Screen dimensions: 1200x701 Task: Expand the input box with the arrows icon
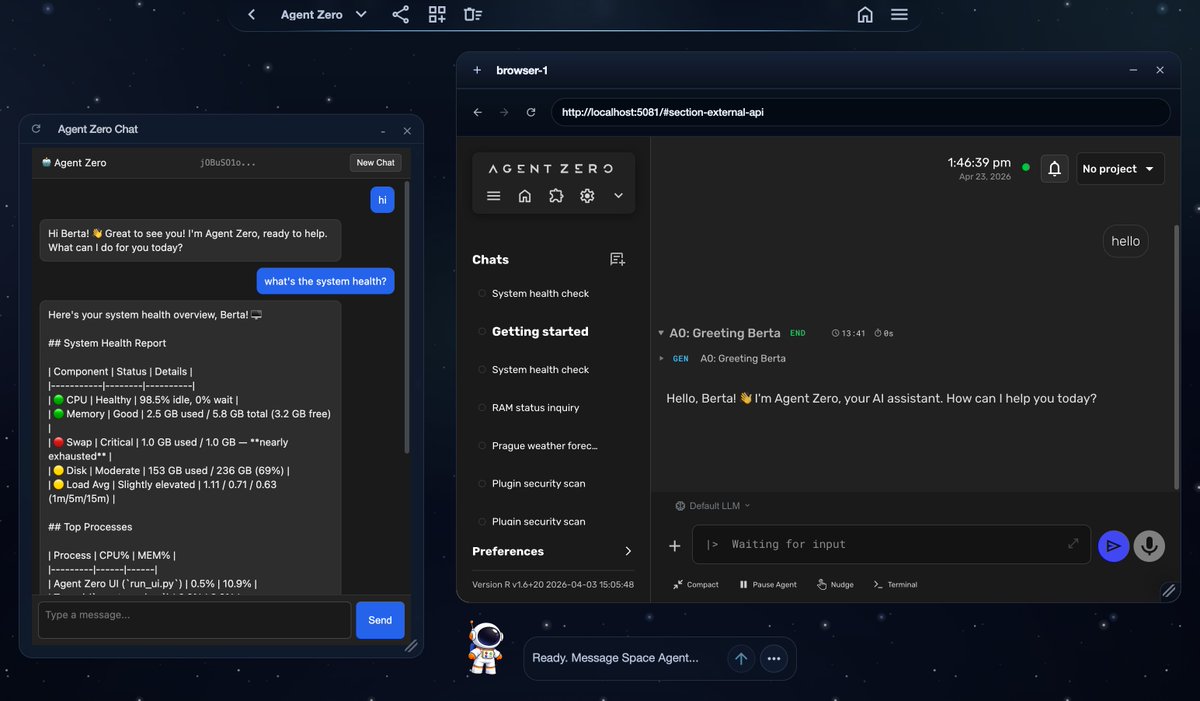point(1073,544)
